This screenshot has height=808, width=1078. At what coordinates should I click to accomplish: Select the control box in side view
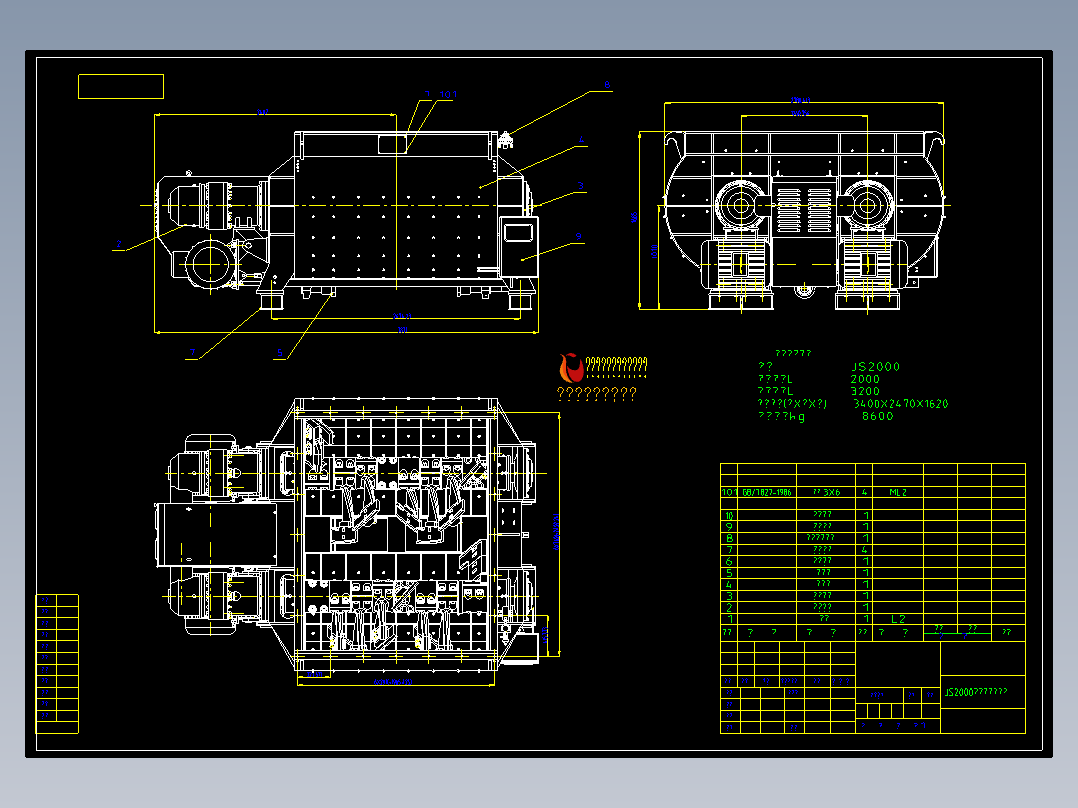(x=518, y=248)
